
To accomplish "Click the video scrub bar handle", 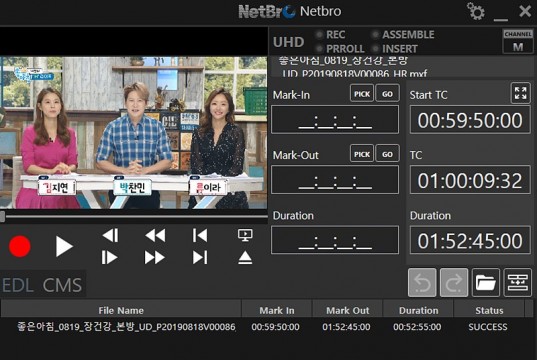I will tap(2, 217).
